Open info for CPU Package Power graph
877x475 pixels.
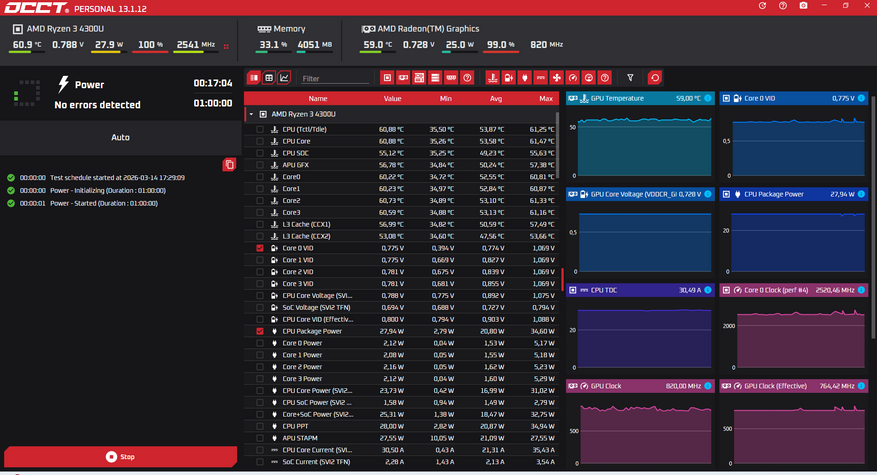click(861, 194)
